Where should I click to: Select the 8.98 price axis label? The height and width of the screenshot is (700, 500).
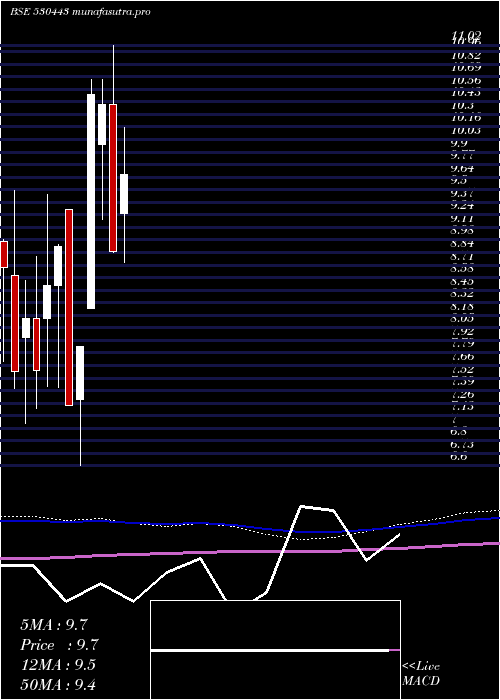(462, 231)
